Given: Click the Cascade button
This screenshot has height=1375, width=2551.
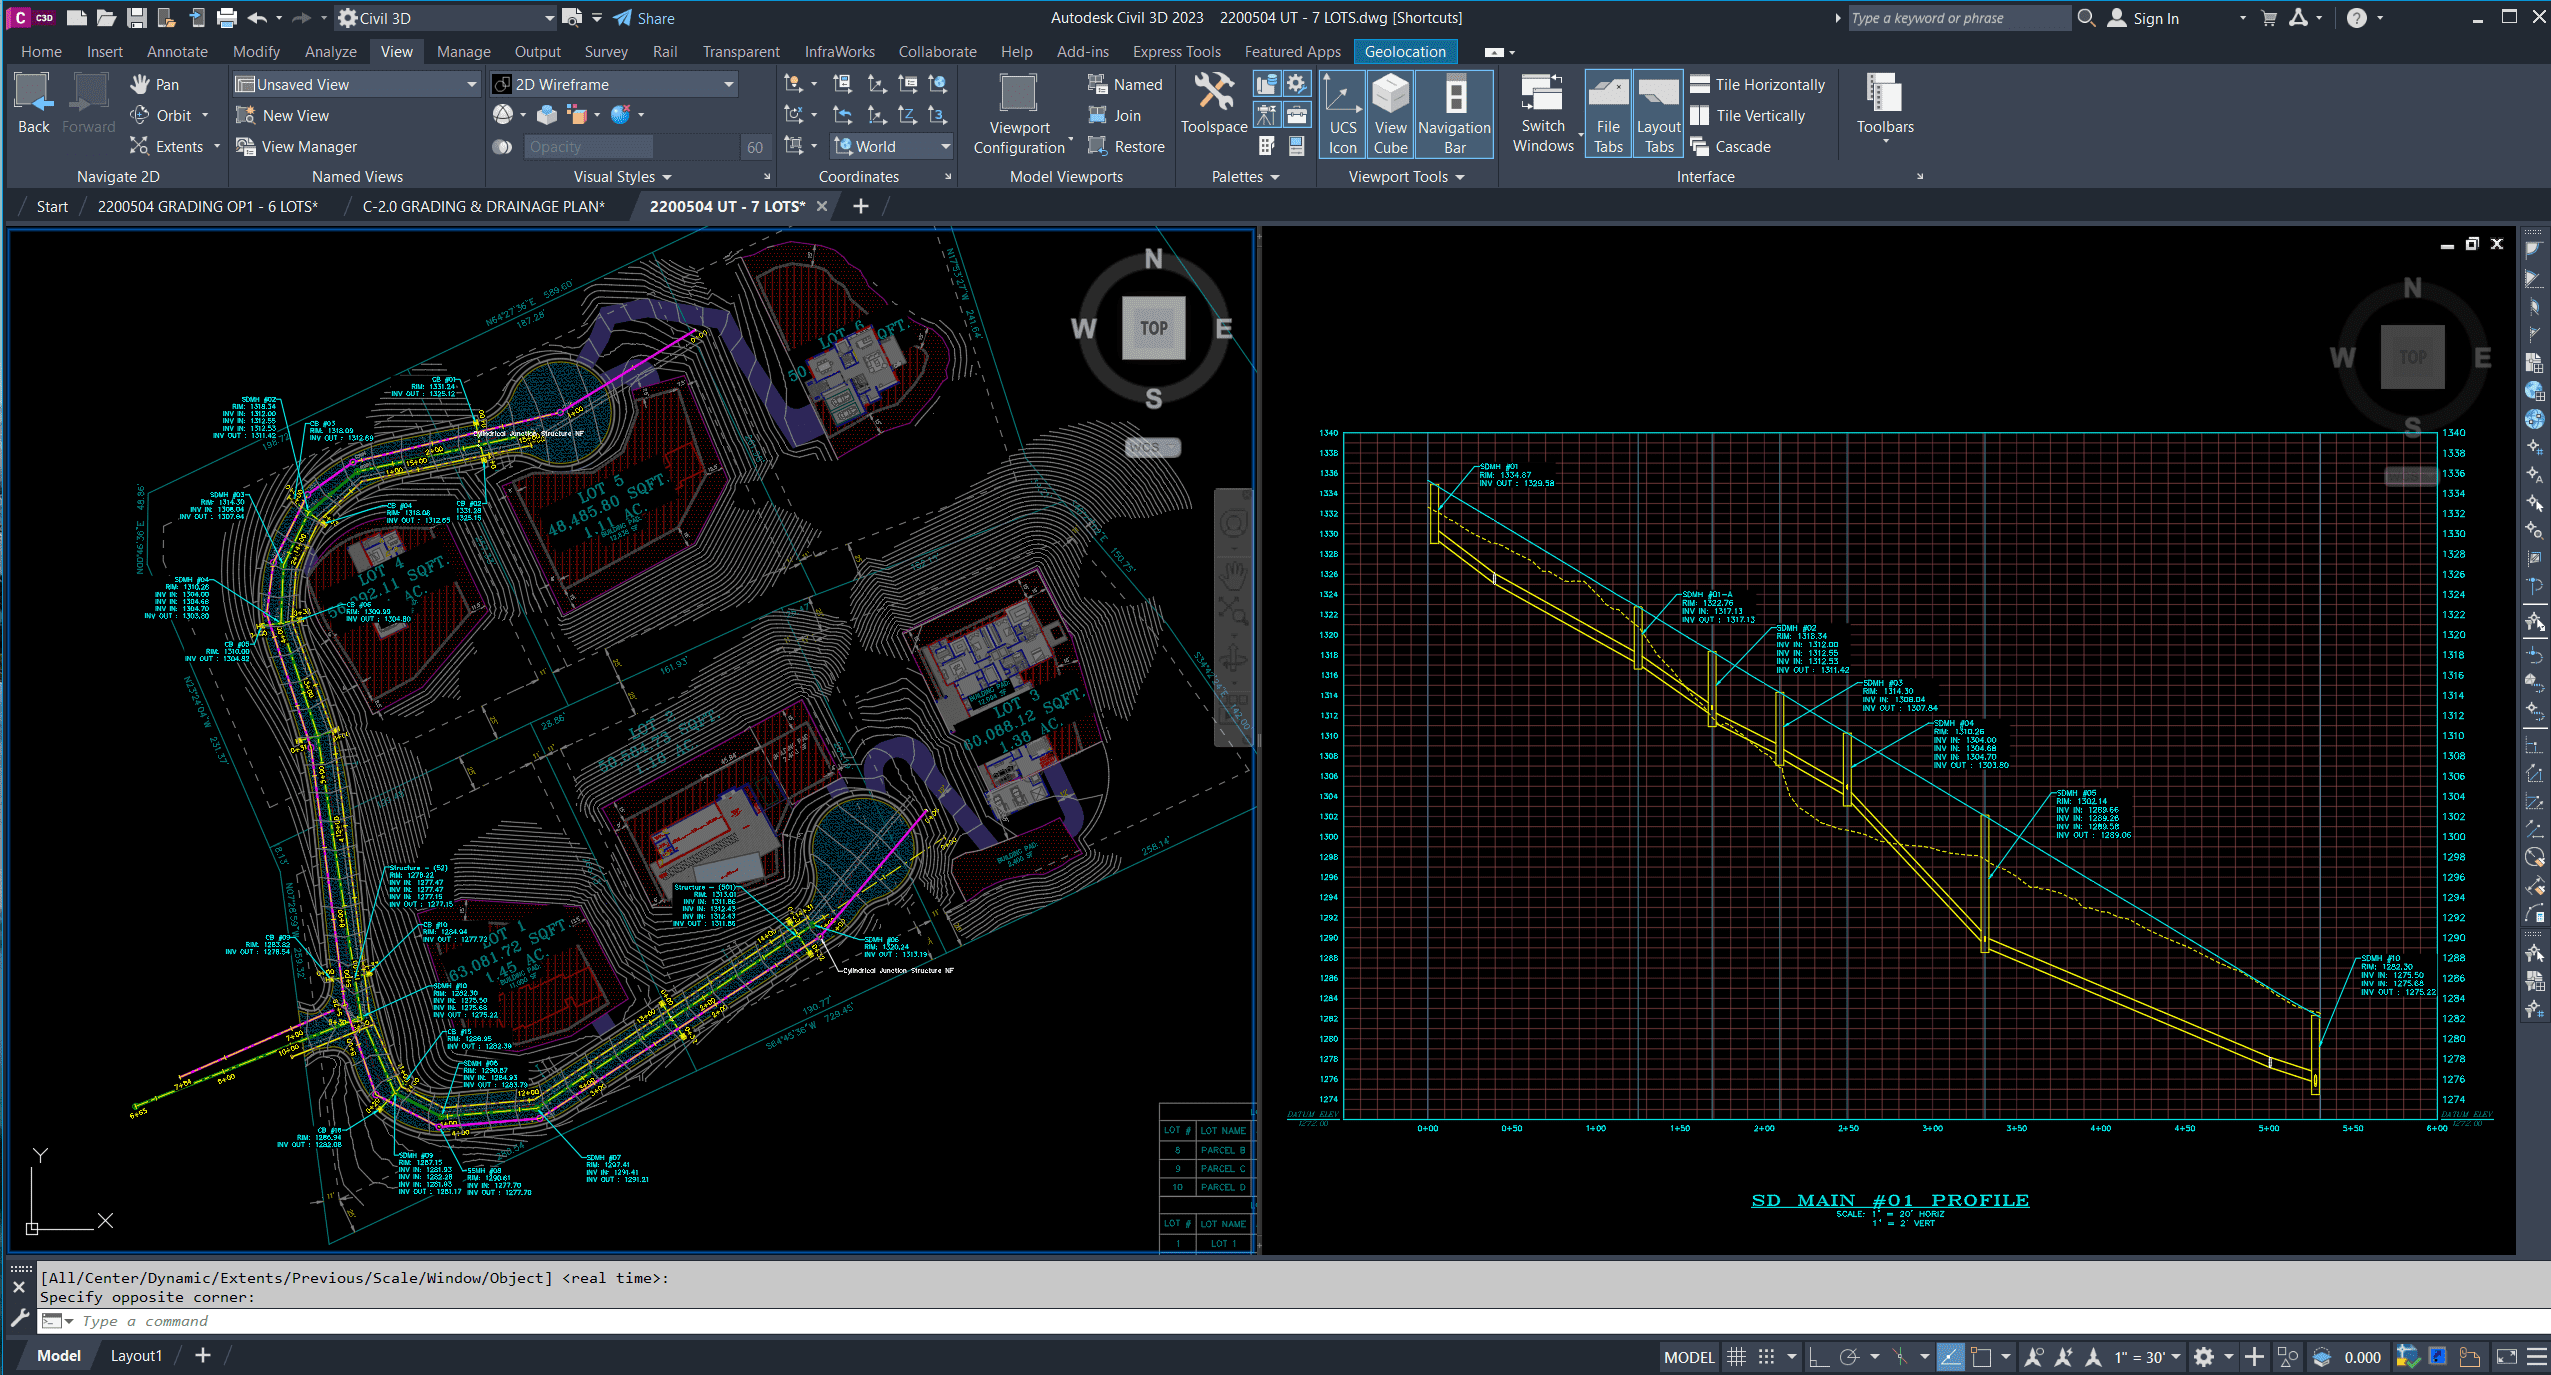Looking at the screenshot, I should [x=1742, y=147].
